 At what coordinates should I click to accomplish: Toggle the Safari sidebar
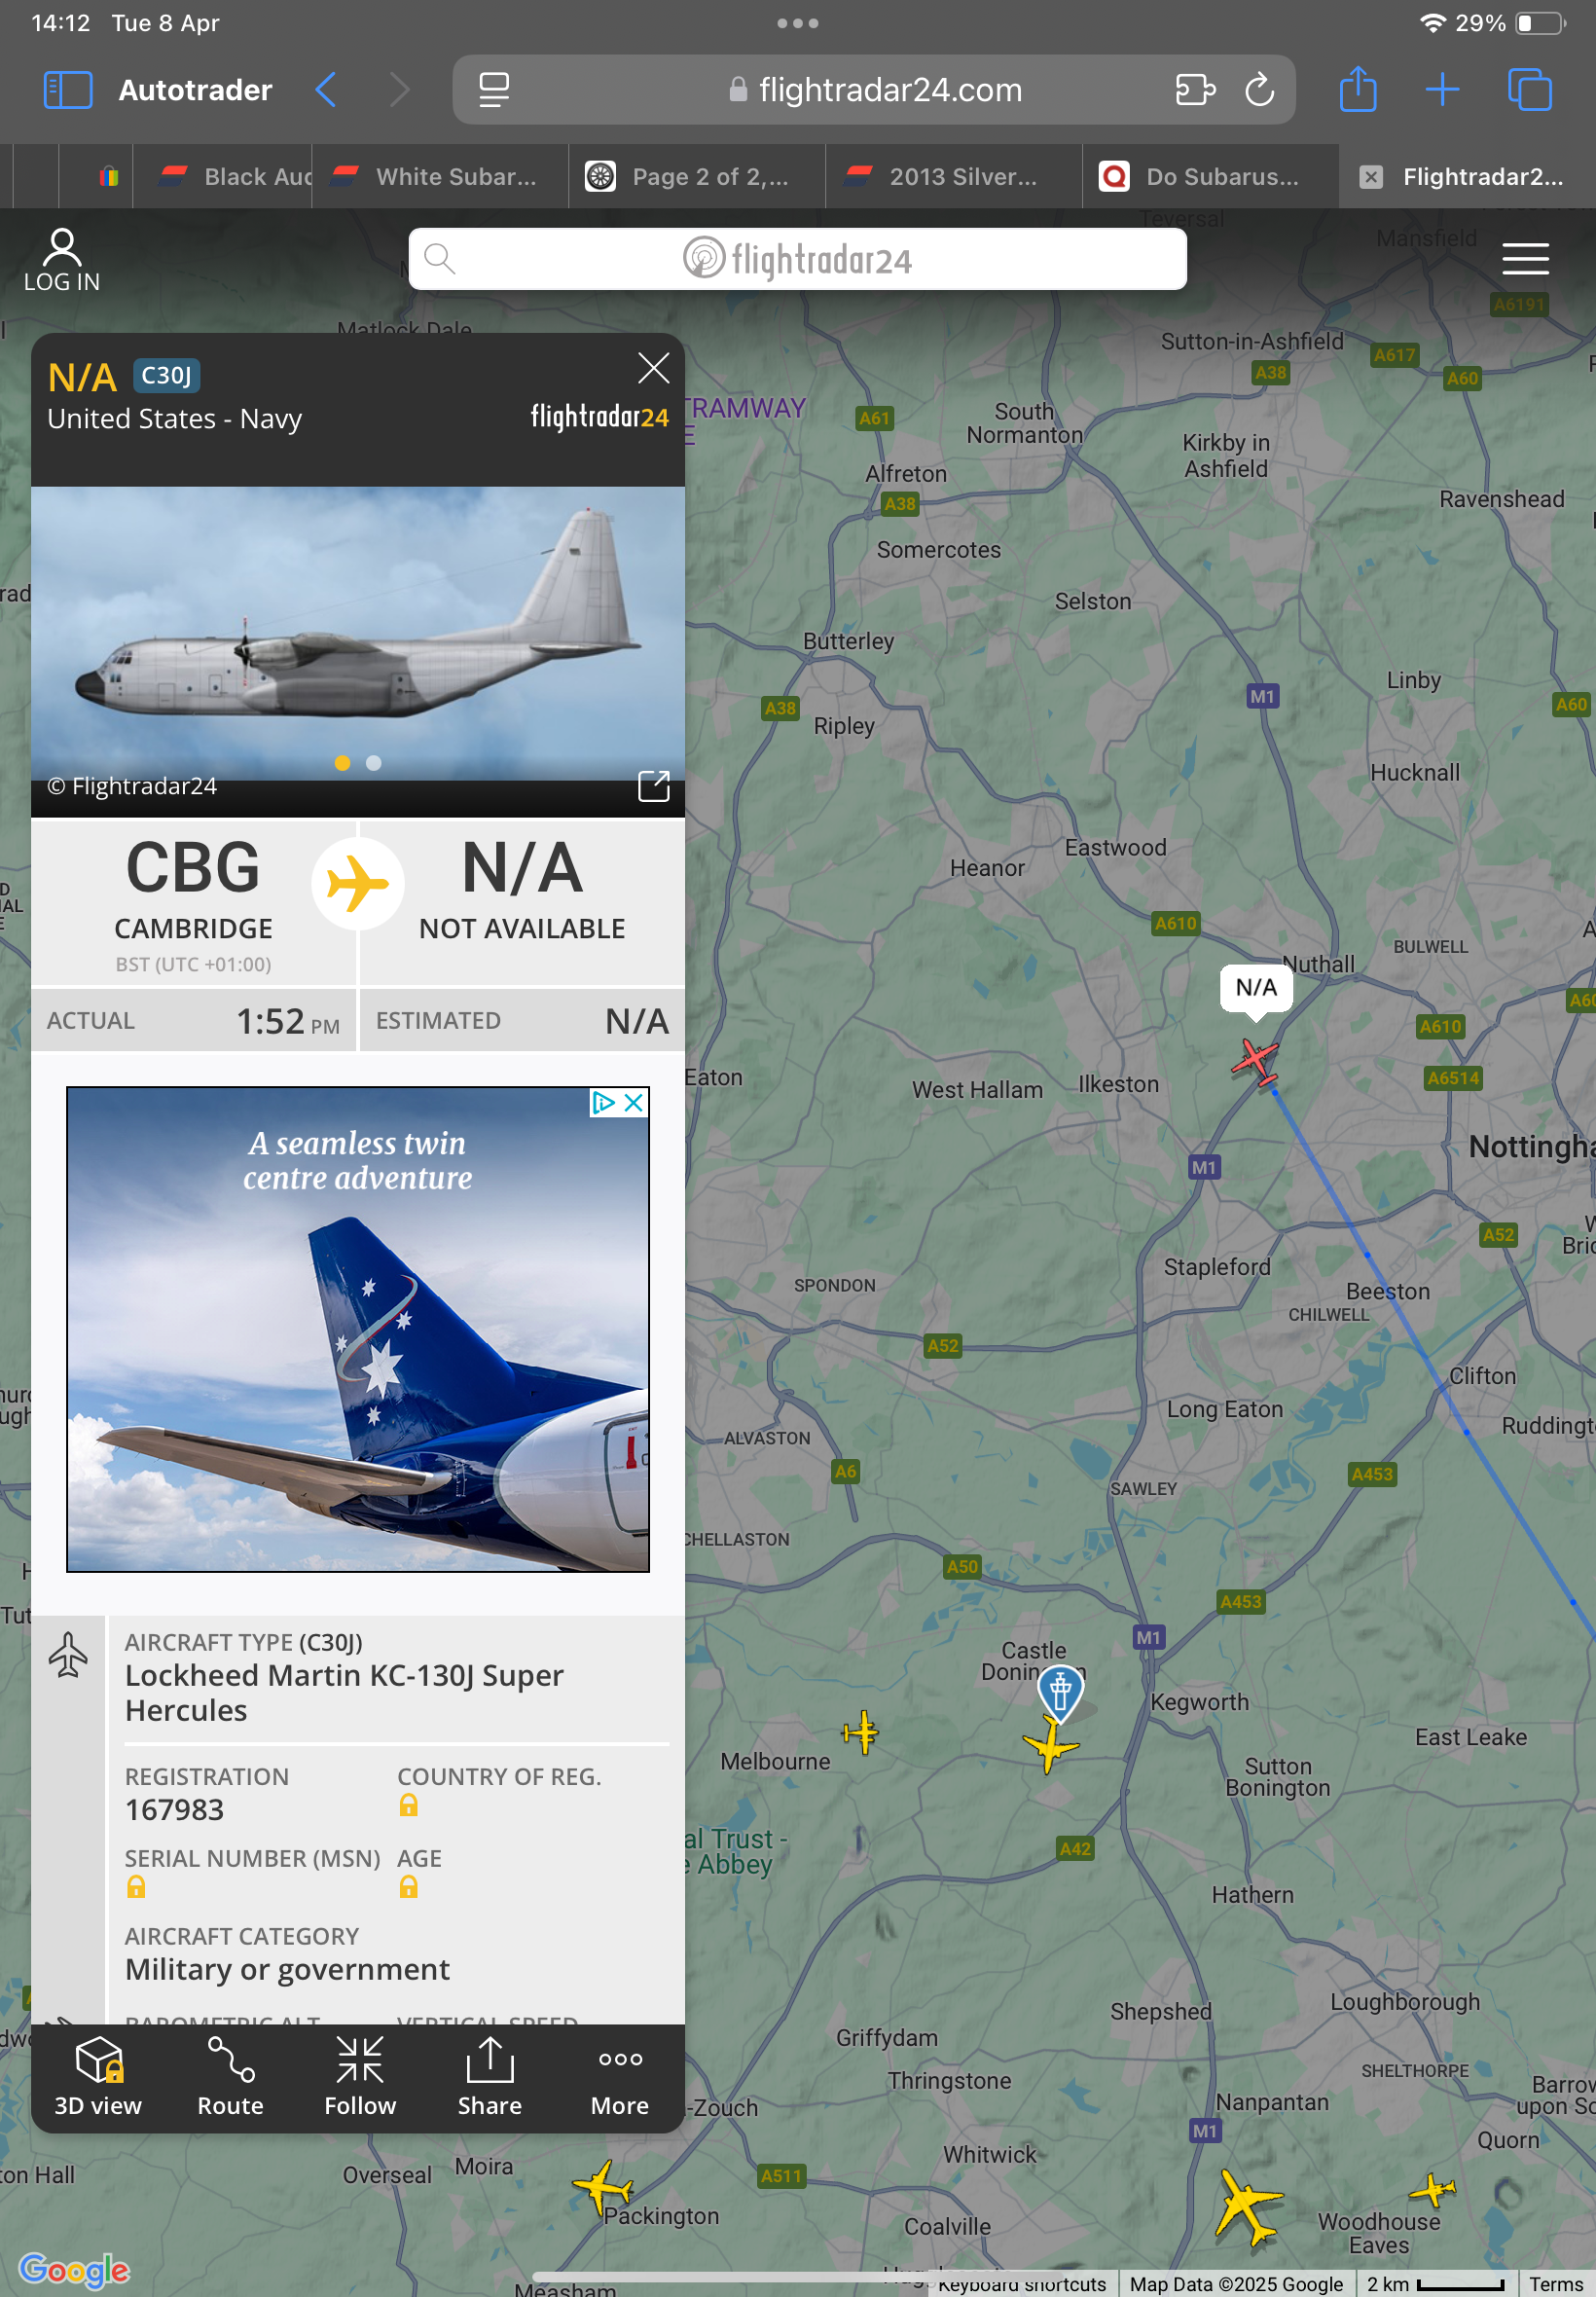click(68, 90)
